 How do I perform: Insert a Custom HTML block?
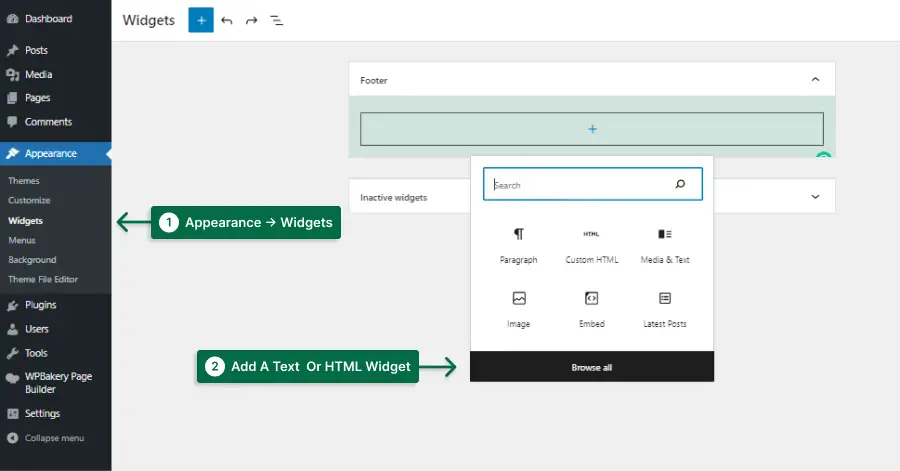pos(592,246)
